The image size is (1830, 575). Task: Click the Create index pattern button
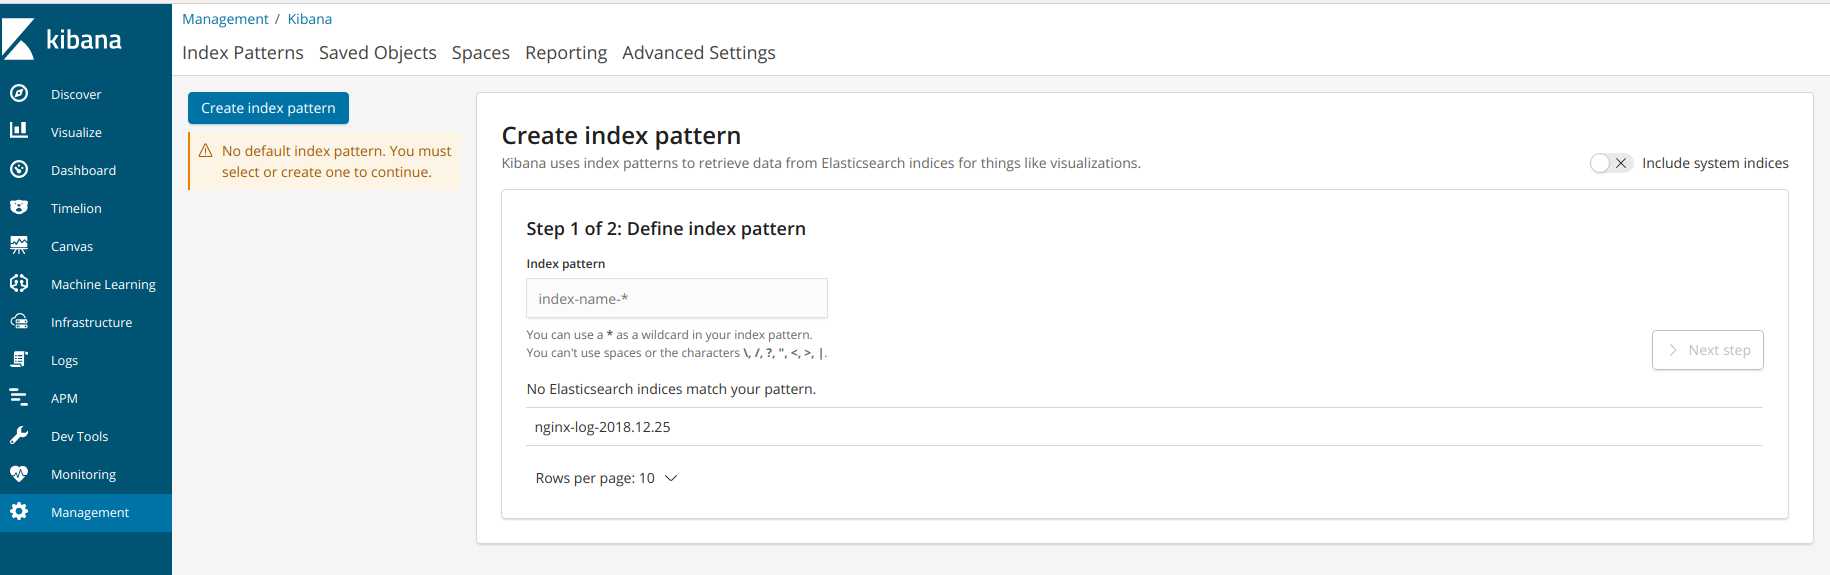coord(268,108)
